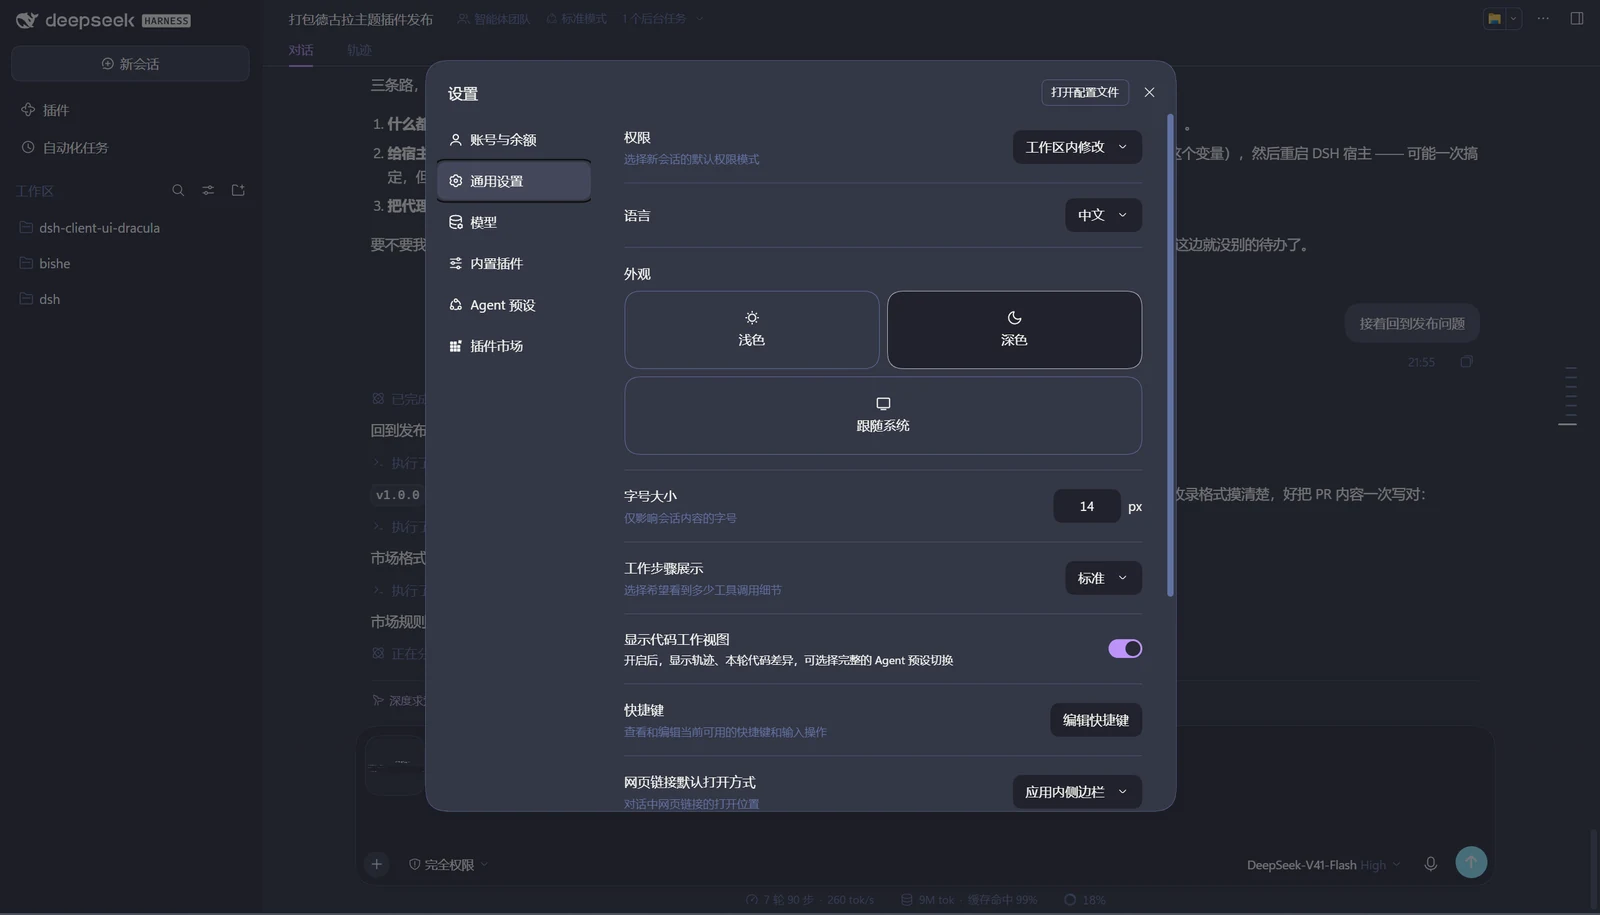Expand the 1 个后台任务 dropdown
Viewport: 1600px width, 915px height.
(663, 19)
